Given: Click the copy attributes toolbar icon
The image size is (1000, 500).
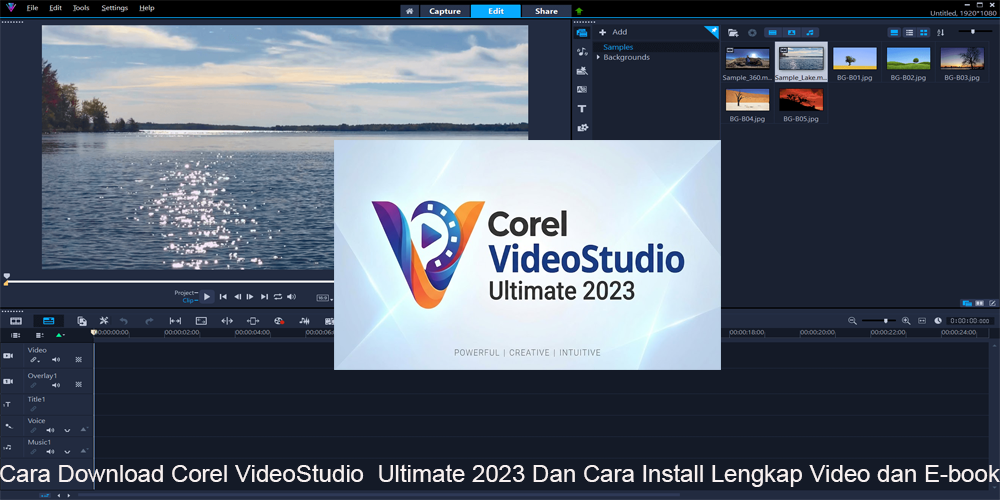Looking at the screenshot, I should point(82,321).
